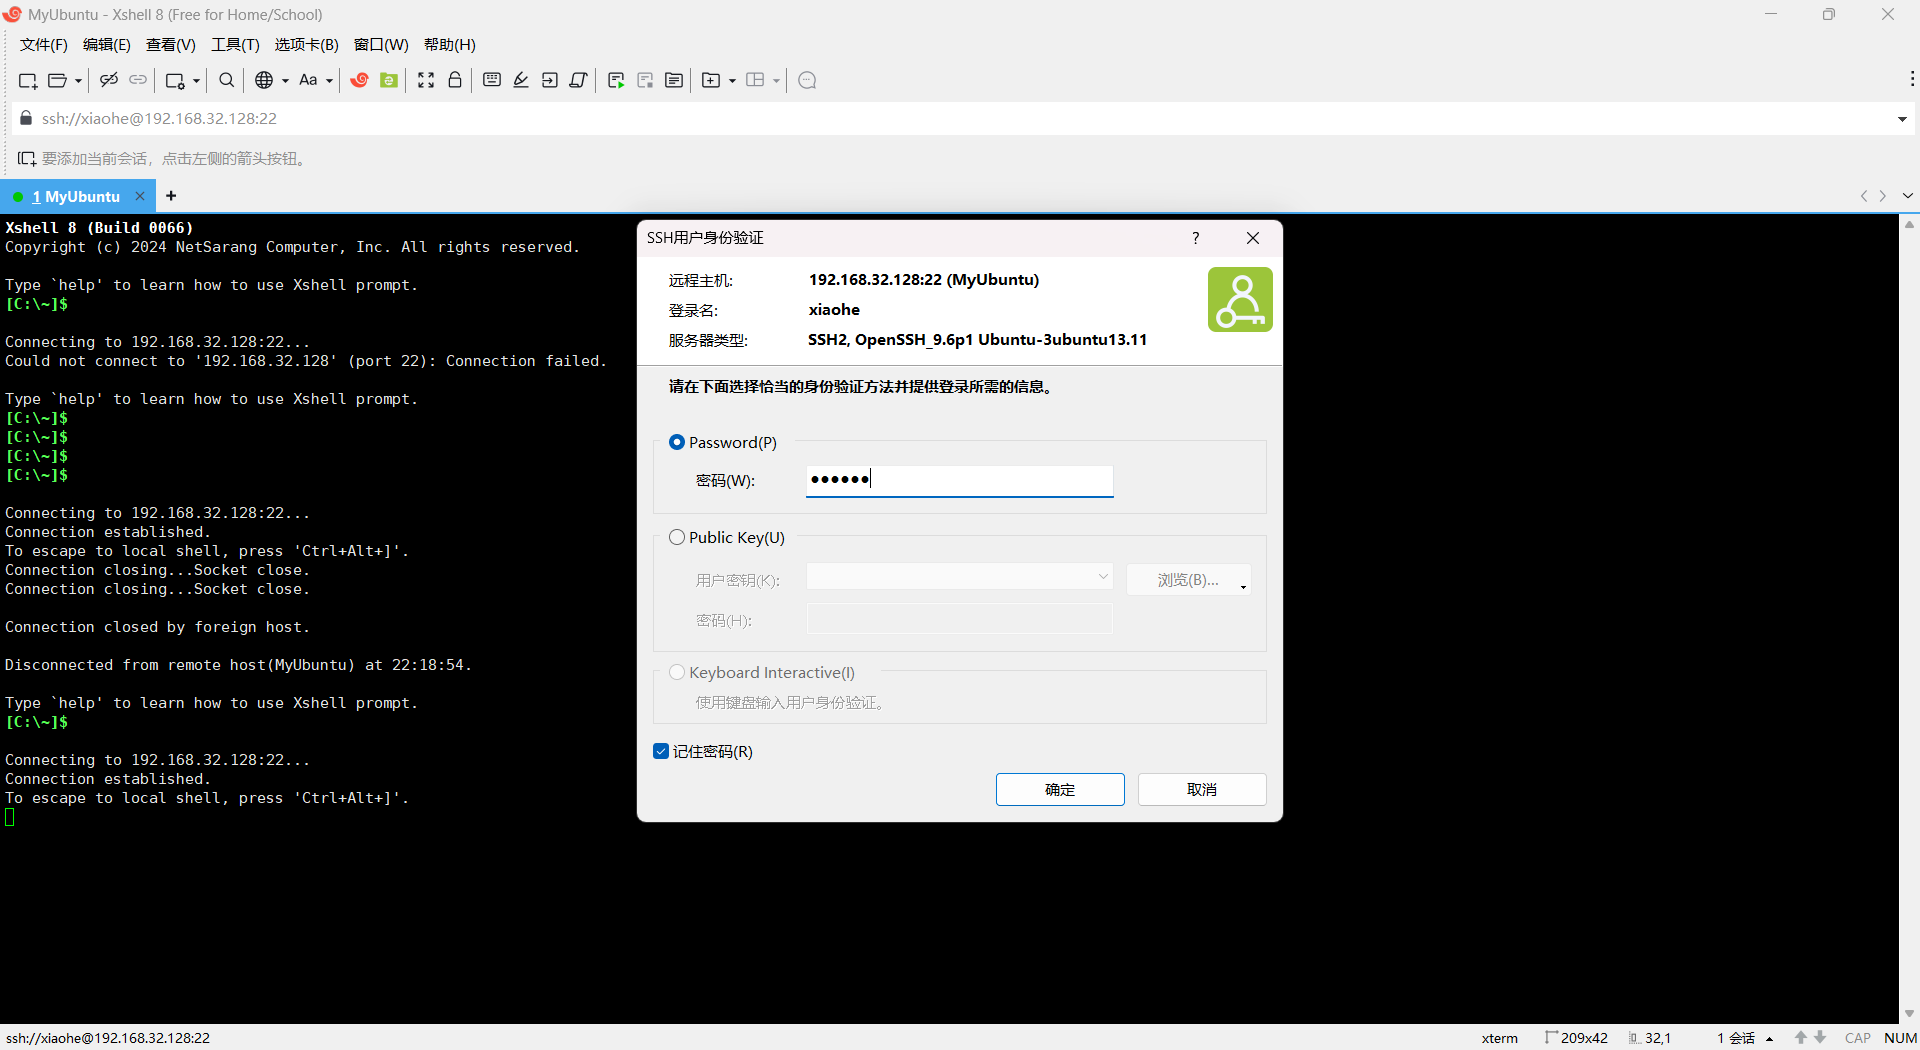
Task: Go to next tab arrow
Action: point(1883,196)
